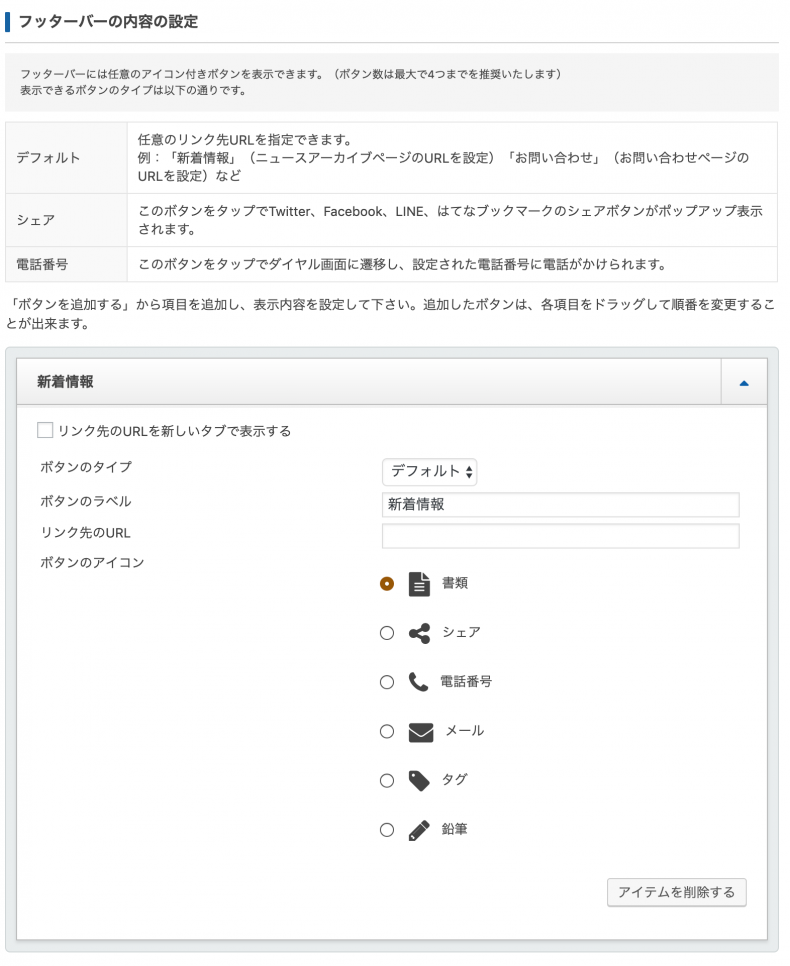
Task: Focus the ボタンのラベル text field
Action: tap(560, 505)
